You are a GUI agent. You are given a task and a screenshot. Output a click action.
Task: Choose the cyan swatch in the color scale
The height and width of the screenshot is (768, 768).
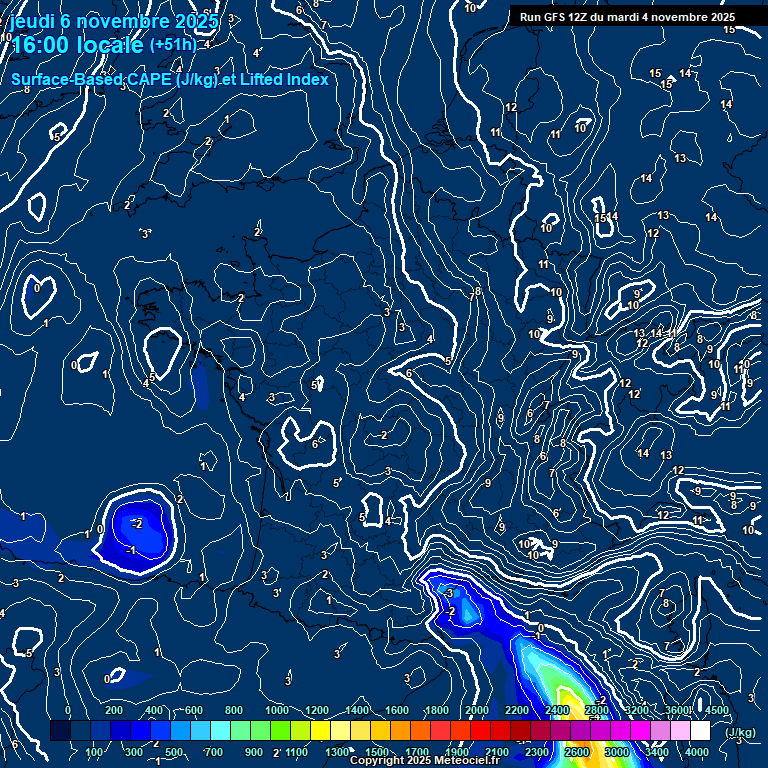tap(220, 730)
